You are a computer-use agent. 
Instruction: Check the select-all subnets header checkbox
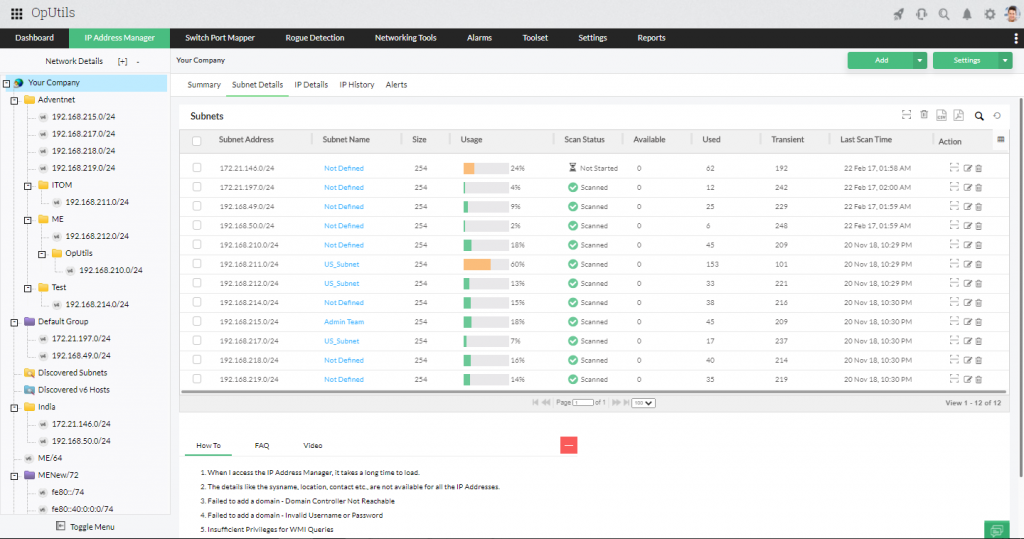point(197,141)
